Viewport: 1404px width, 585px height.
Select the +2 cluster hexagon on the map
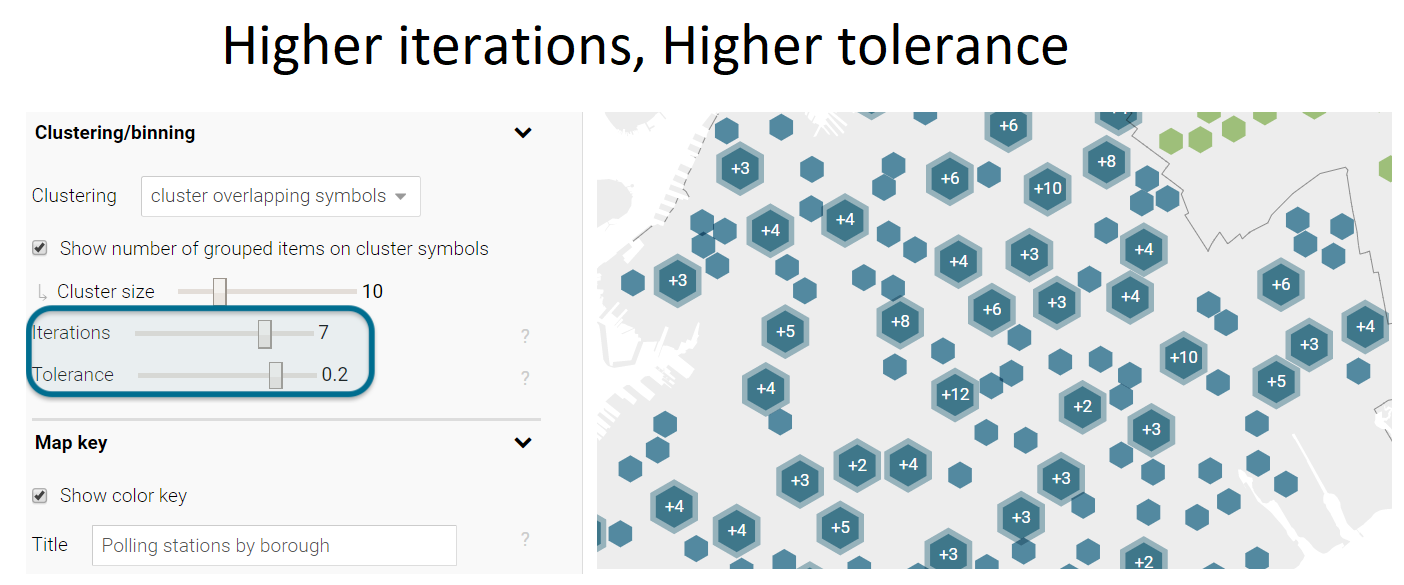(x=1082, y=407)
